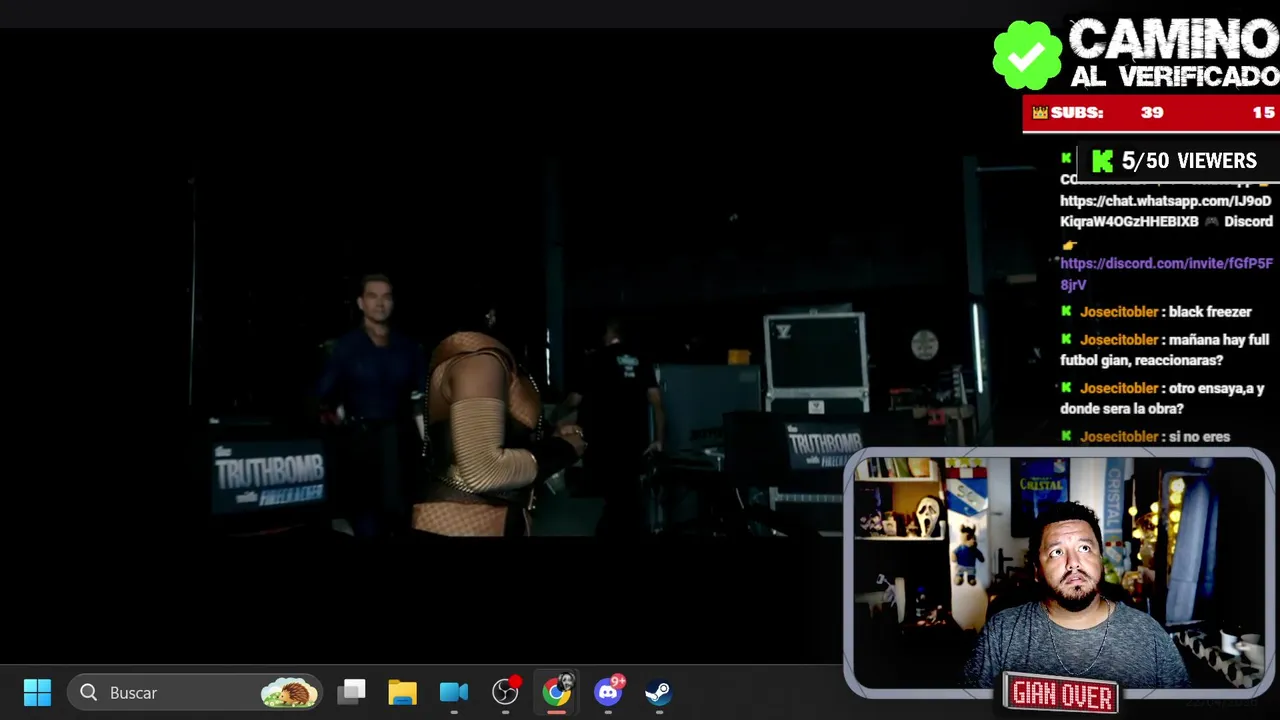1280x720 pixels.
Task: Open Discord from the taskbar
Action: click(608, 692)
